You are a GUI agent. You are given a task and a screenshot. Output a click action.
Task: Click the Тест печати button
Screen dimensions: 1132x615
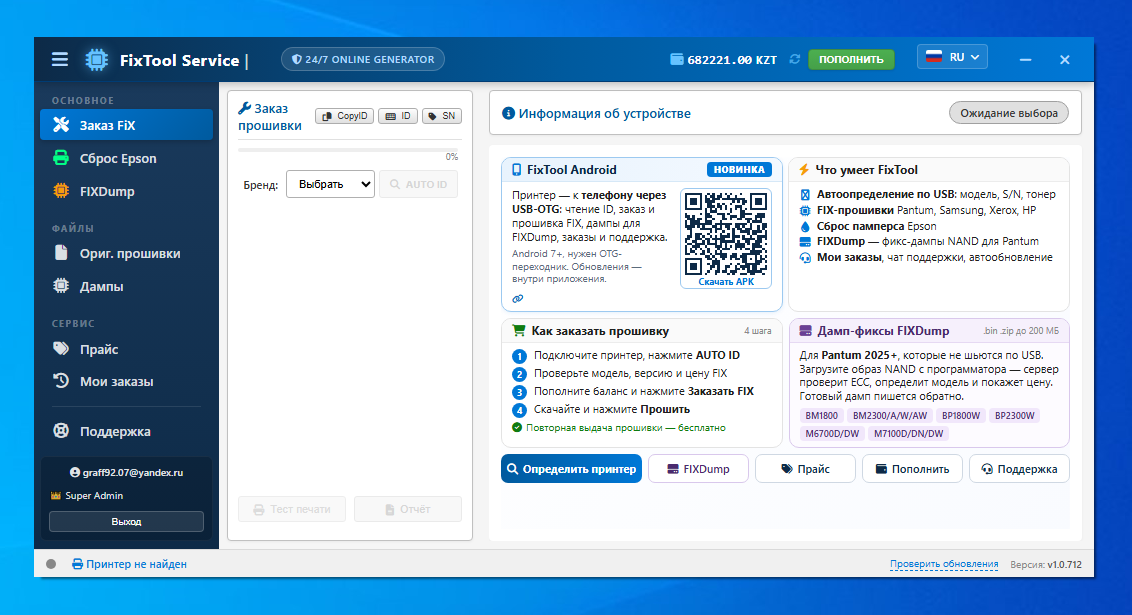292,509
